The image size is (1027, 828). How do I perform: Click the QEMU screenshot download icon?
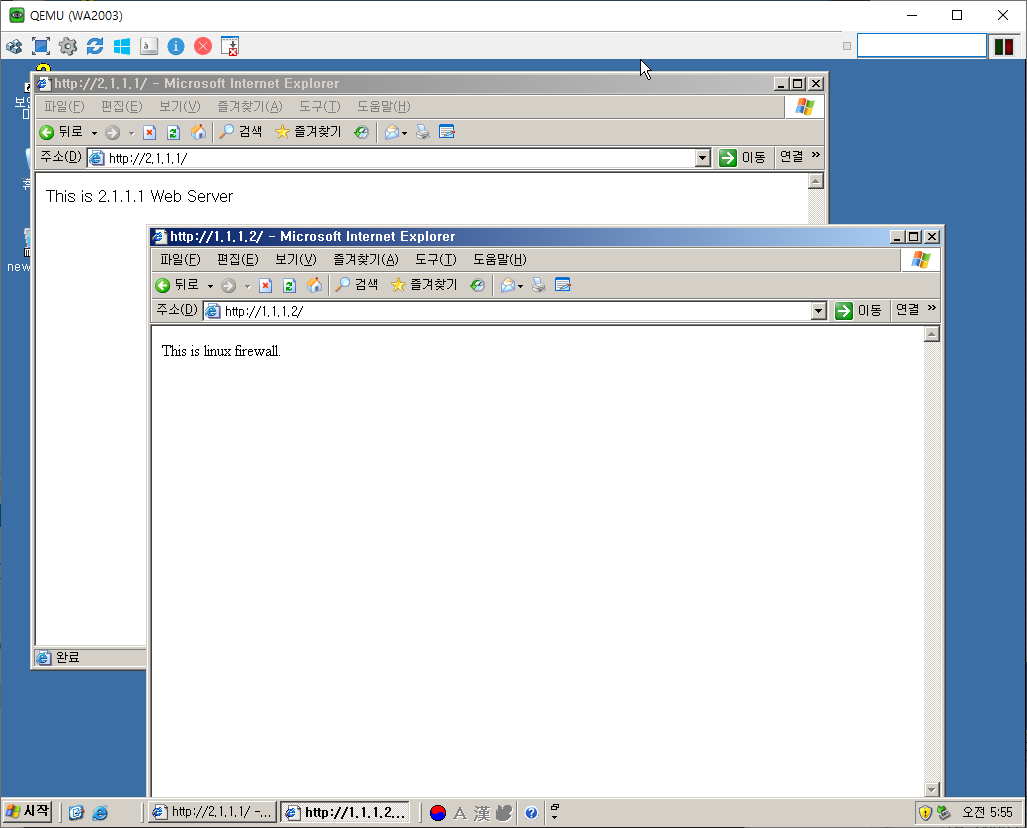point(230,46)
